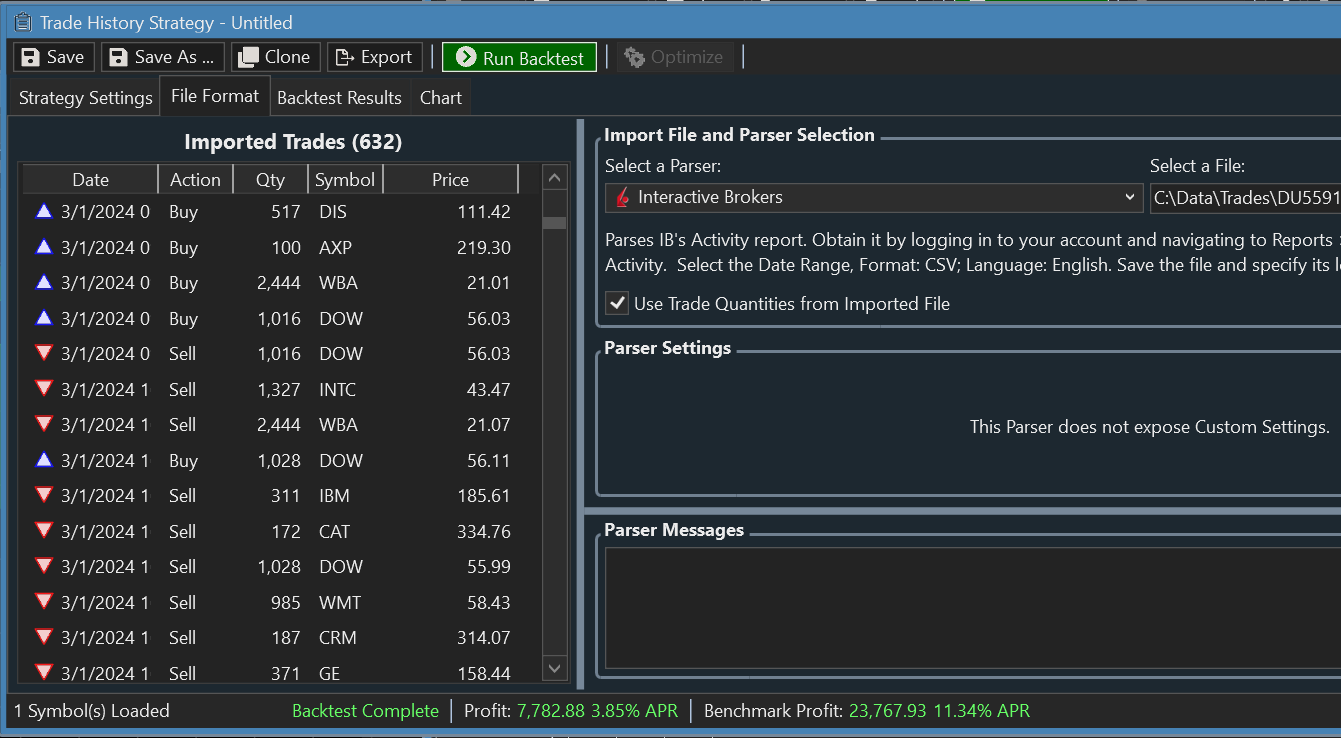Click the Interactive Brokers parser icon
This screenshot has height=738, width=1341.
point(622,197)
